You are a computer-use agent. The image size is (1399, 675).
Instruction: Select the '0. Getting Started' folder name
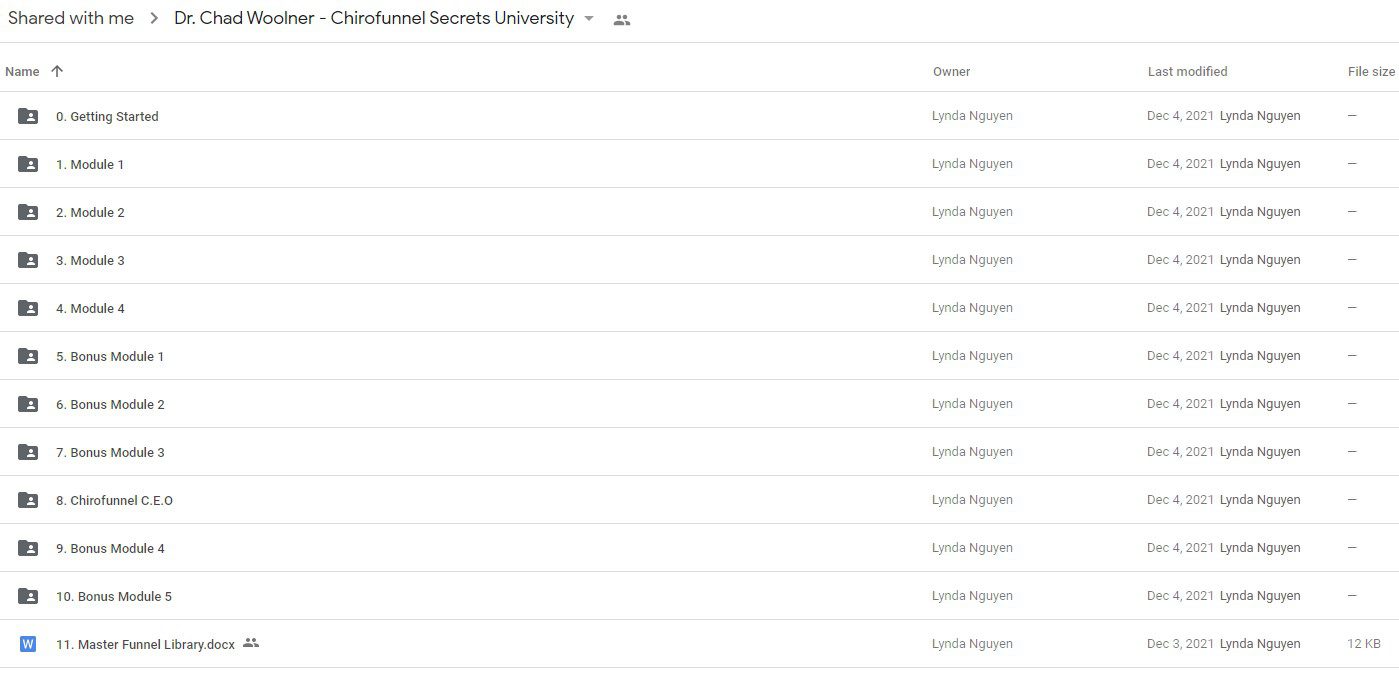pos(107,116)
